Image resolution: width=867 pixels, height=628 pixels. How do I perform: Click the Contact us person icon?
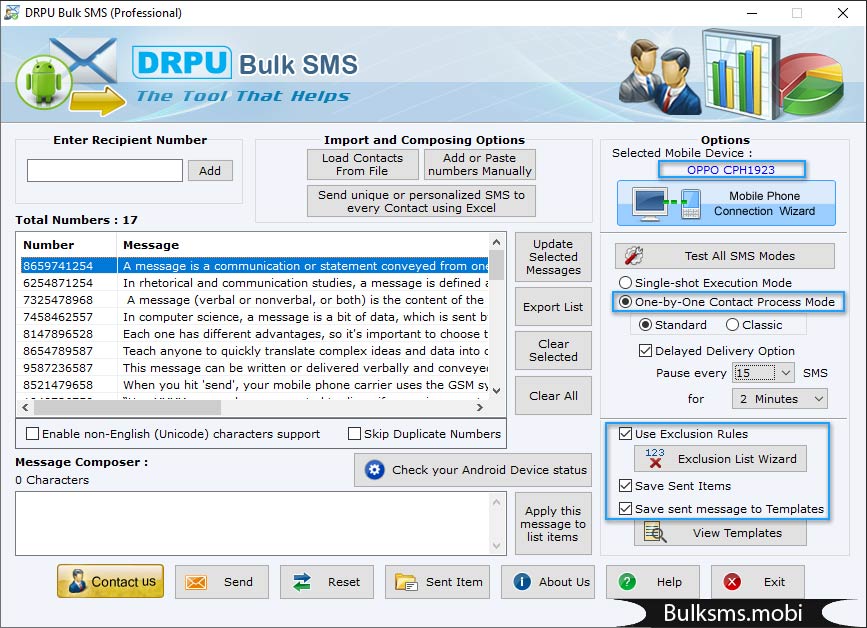[77, 582]
